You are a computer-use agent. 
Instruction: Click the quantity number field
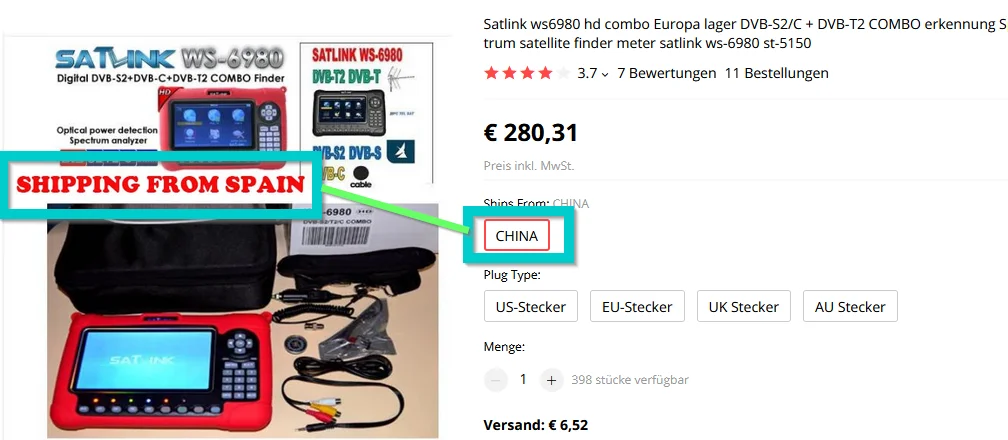tap(523, 380)
